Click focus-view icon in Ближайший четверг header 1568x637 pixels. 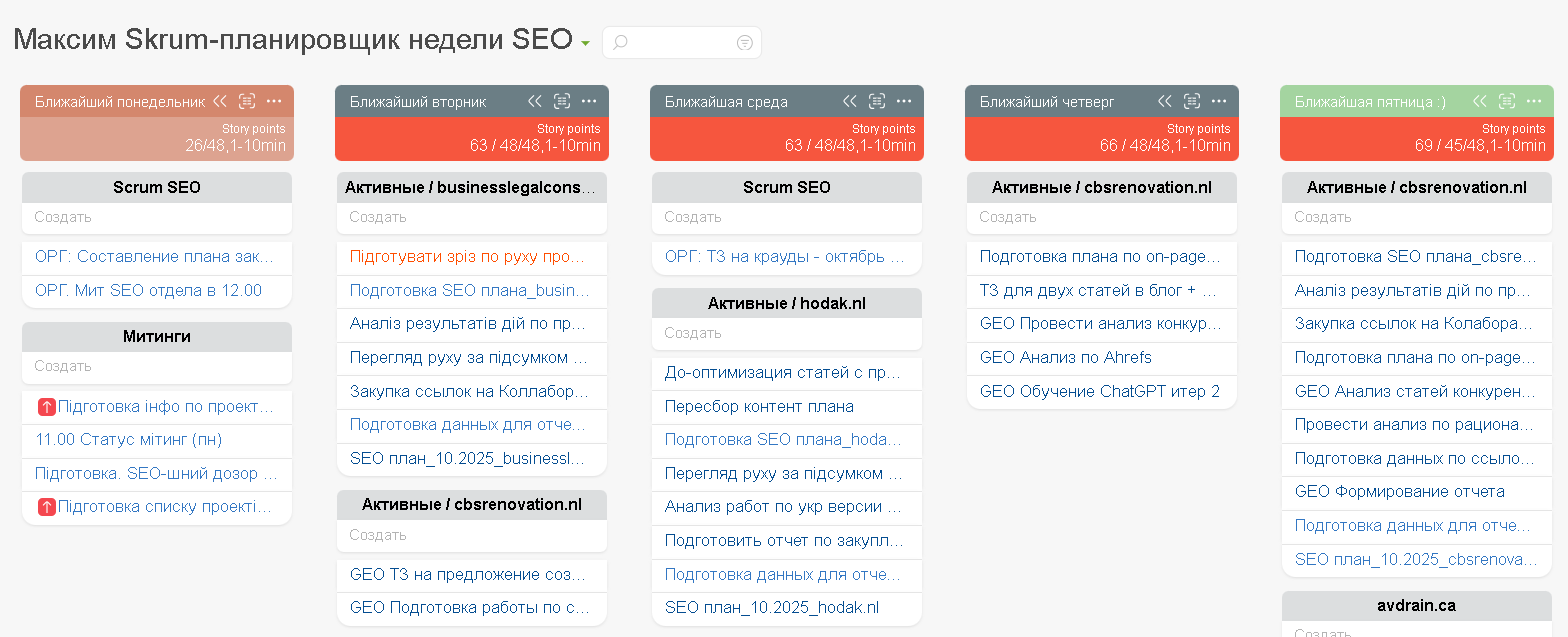pyautogui.click(x=1192, y=101)
